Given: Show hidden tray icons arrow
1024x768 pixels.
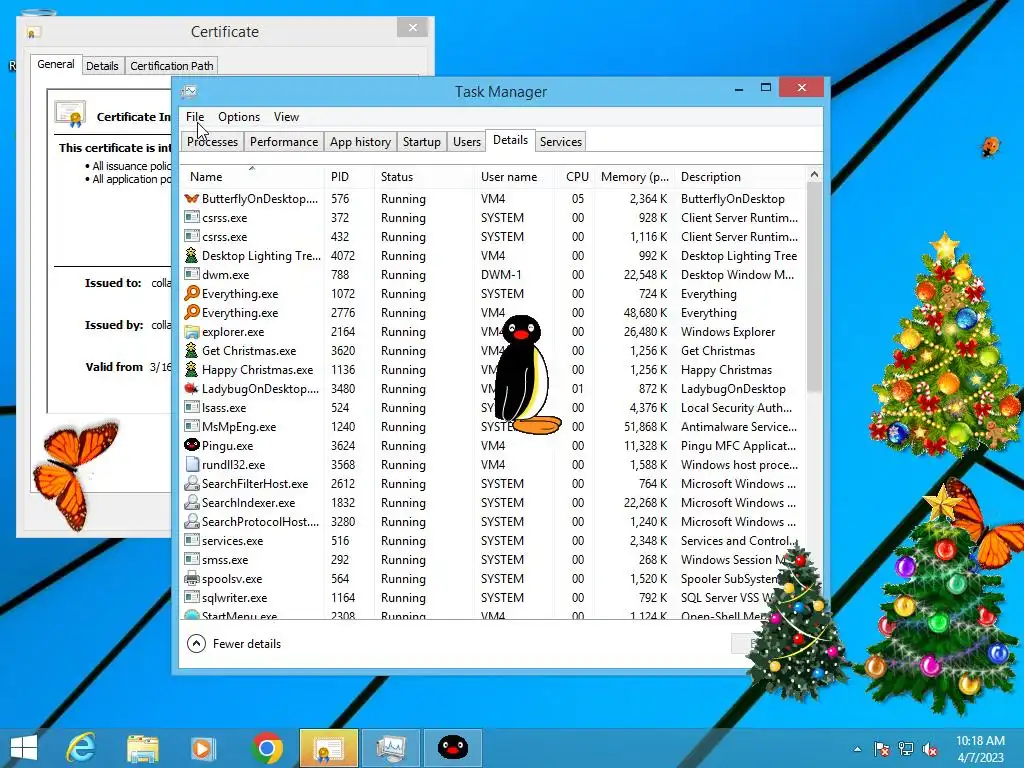Looking at the screenshot, I should 857,749.
